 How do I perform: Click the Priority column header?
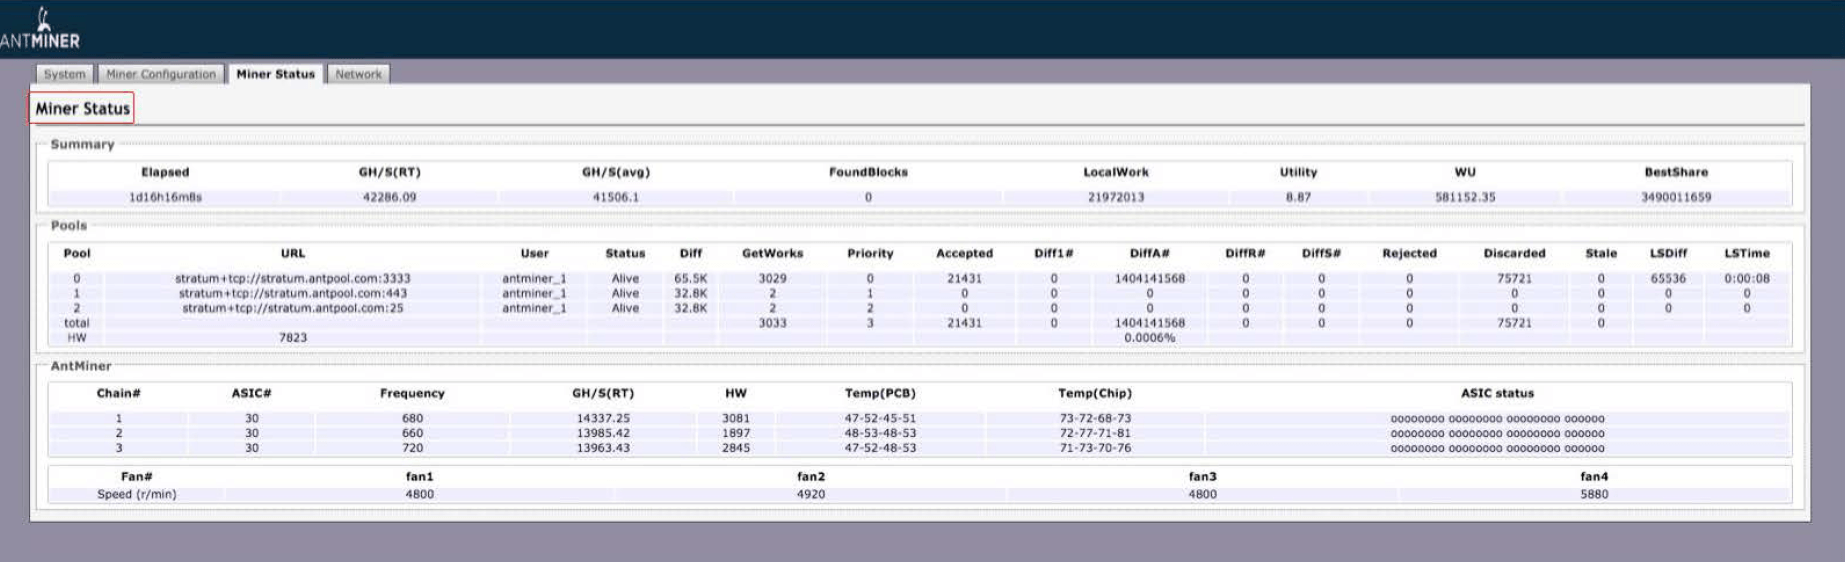click(870, 253)
